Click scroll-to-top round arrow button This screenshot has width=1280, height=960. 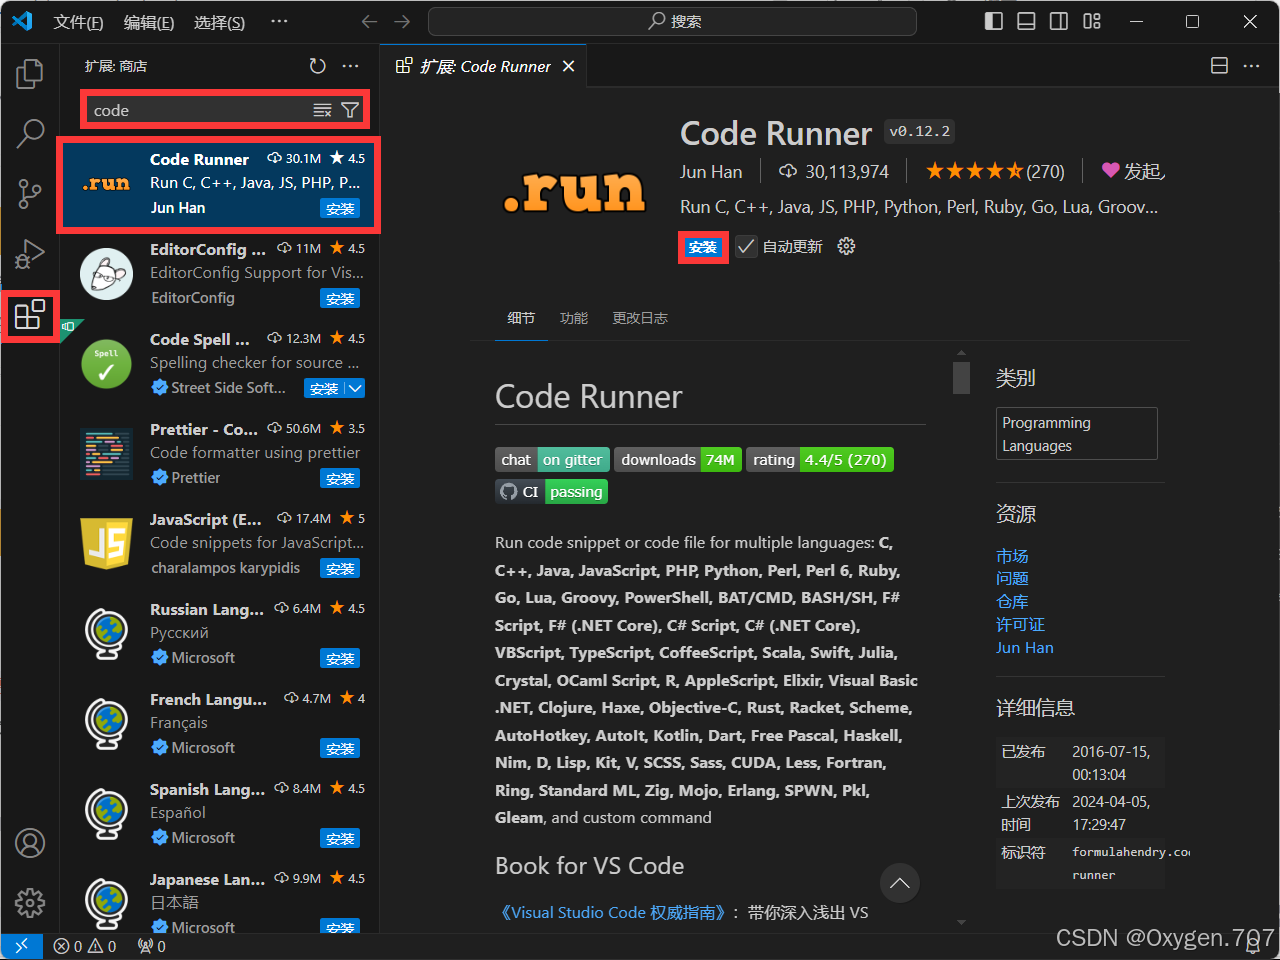click(900, 882)
